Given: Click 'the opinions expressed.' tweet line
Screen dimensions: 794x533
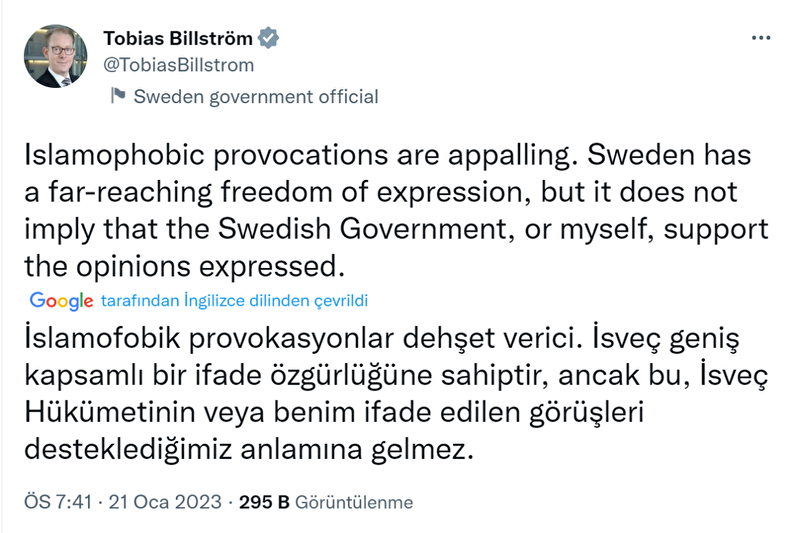Looking at the screenshot, I should click(185, 266).
